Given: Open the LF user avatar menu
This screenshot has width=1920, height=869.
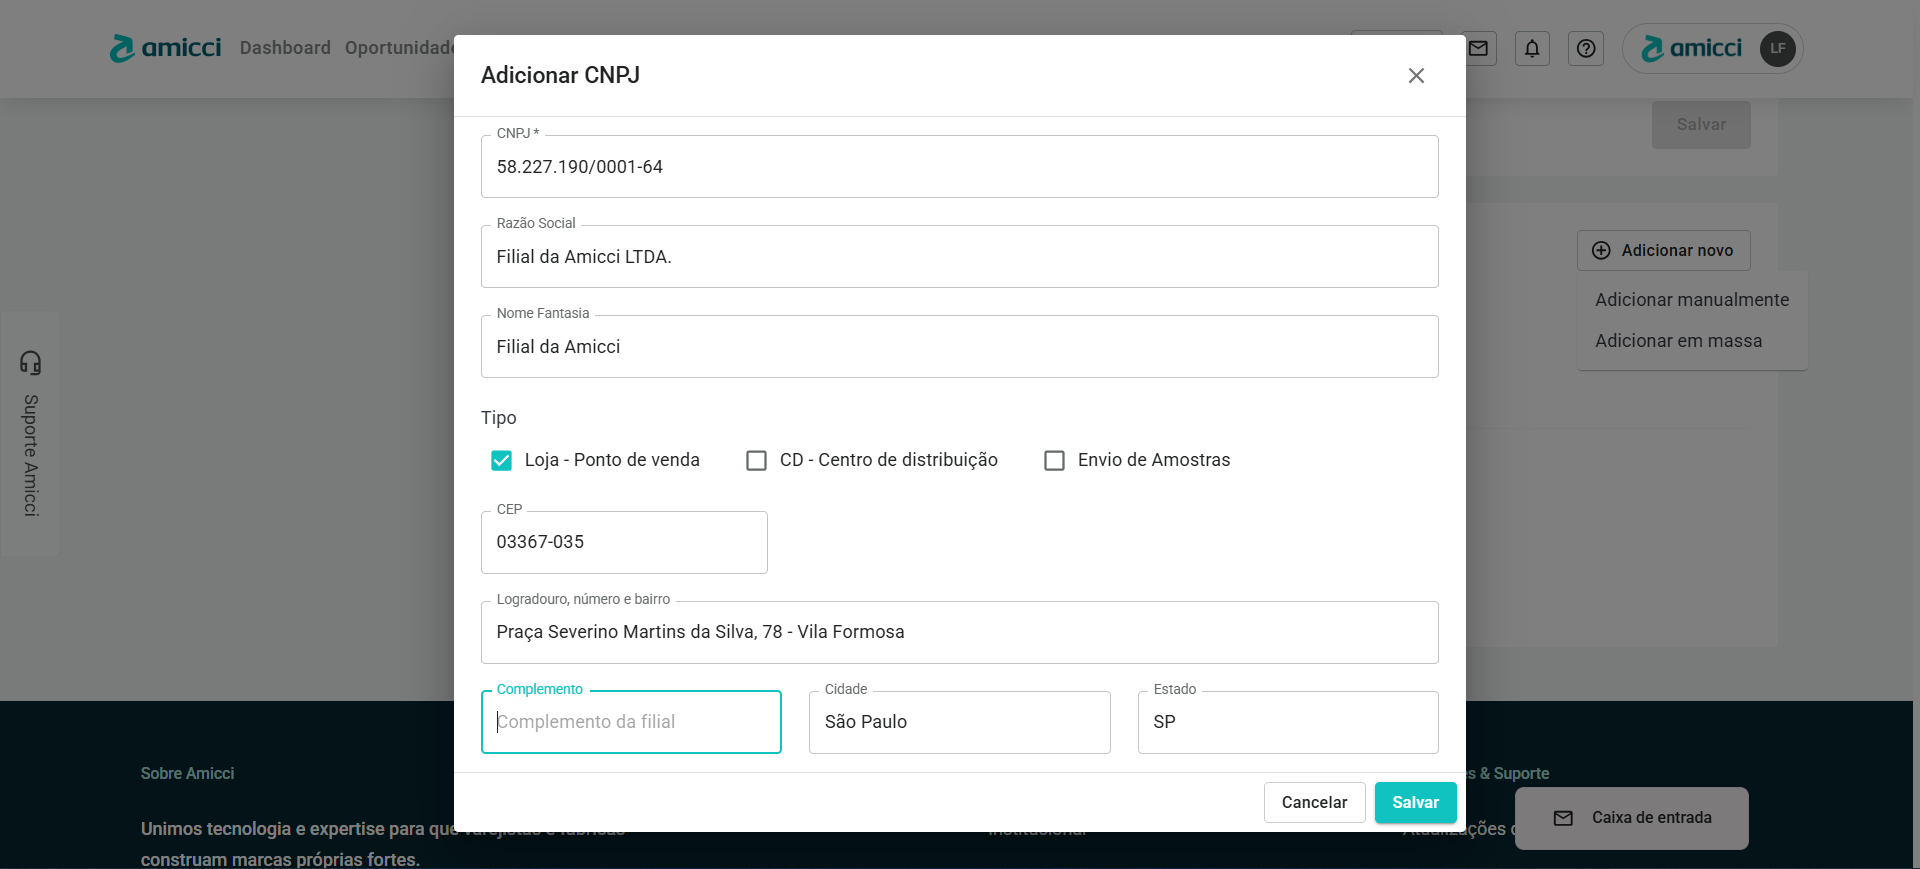Looking at the screenshot, I should pos(1777,48).
